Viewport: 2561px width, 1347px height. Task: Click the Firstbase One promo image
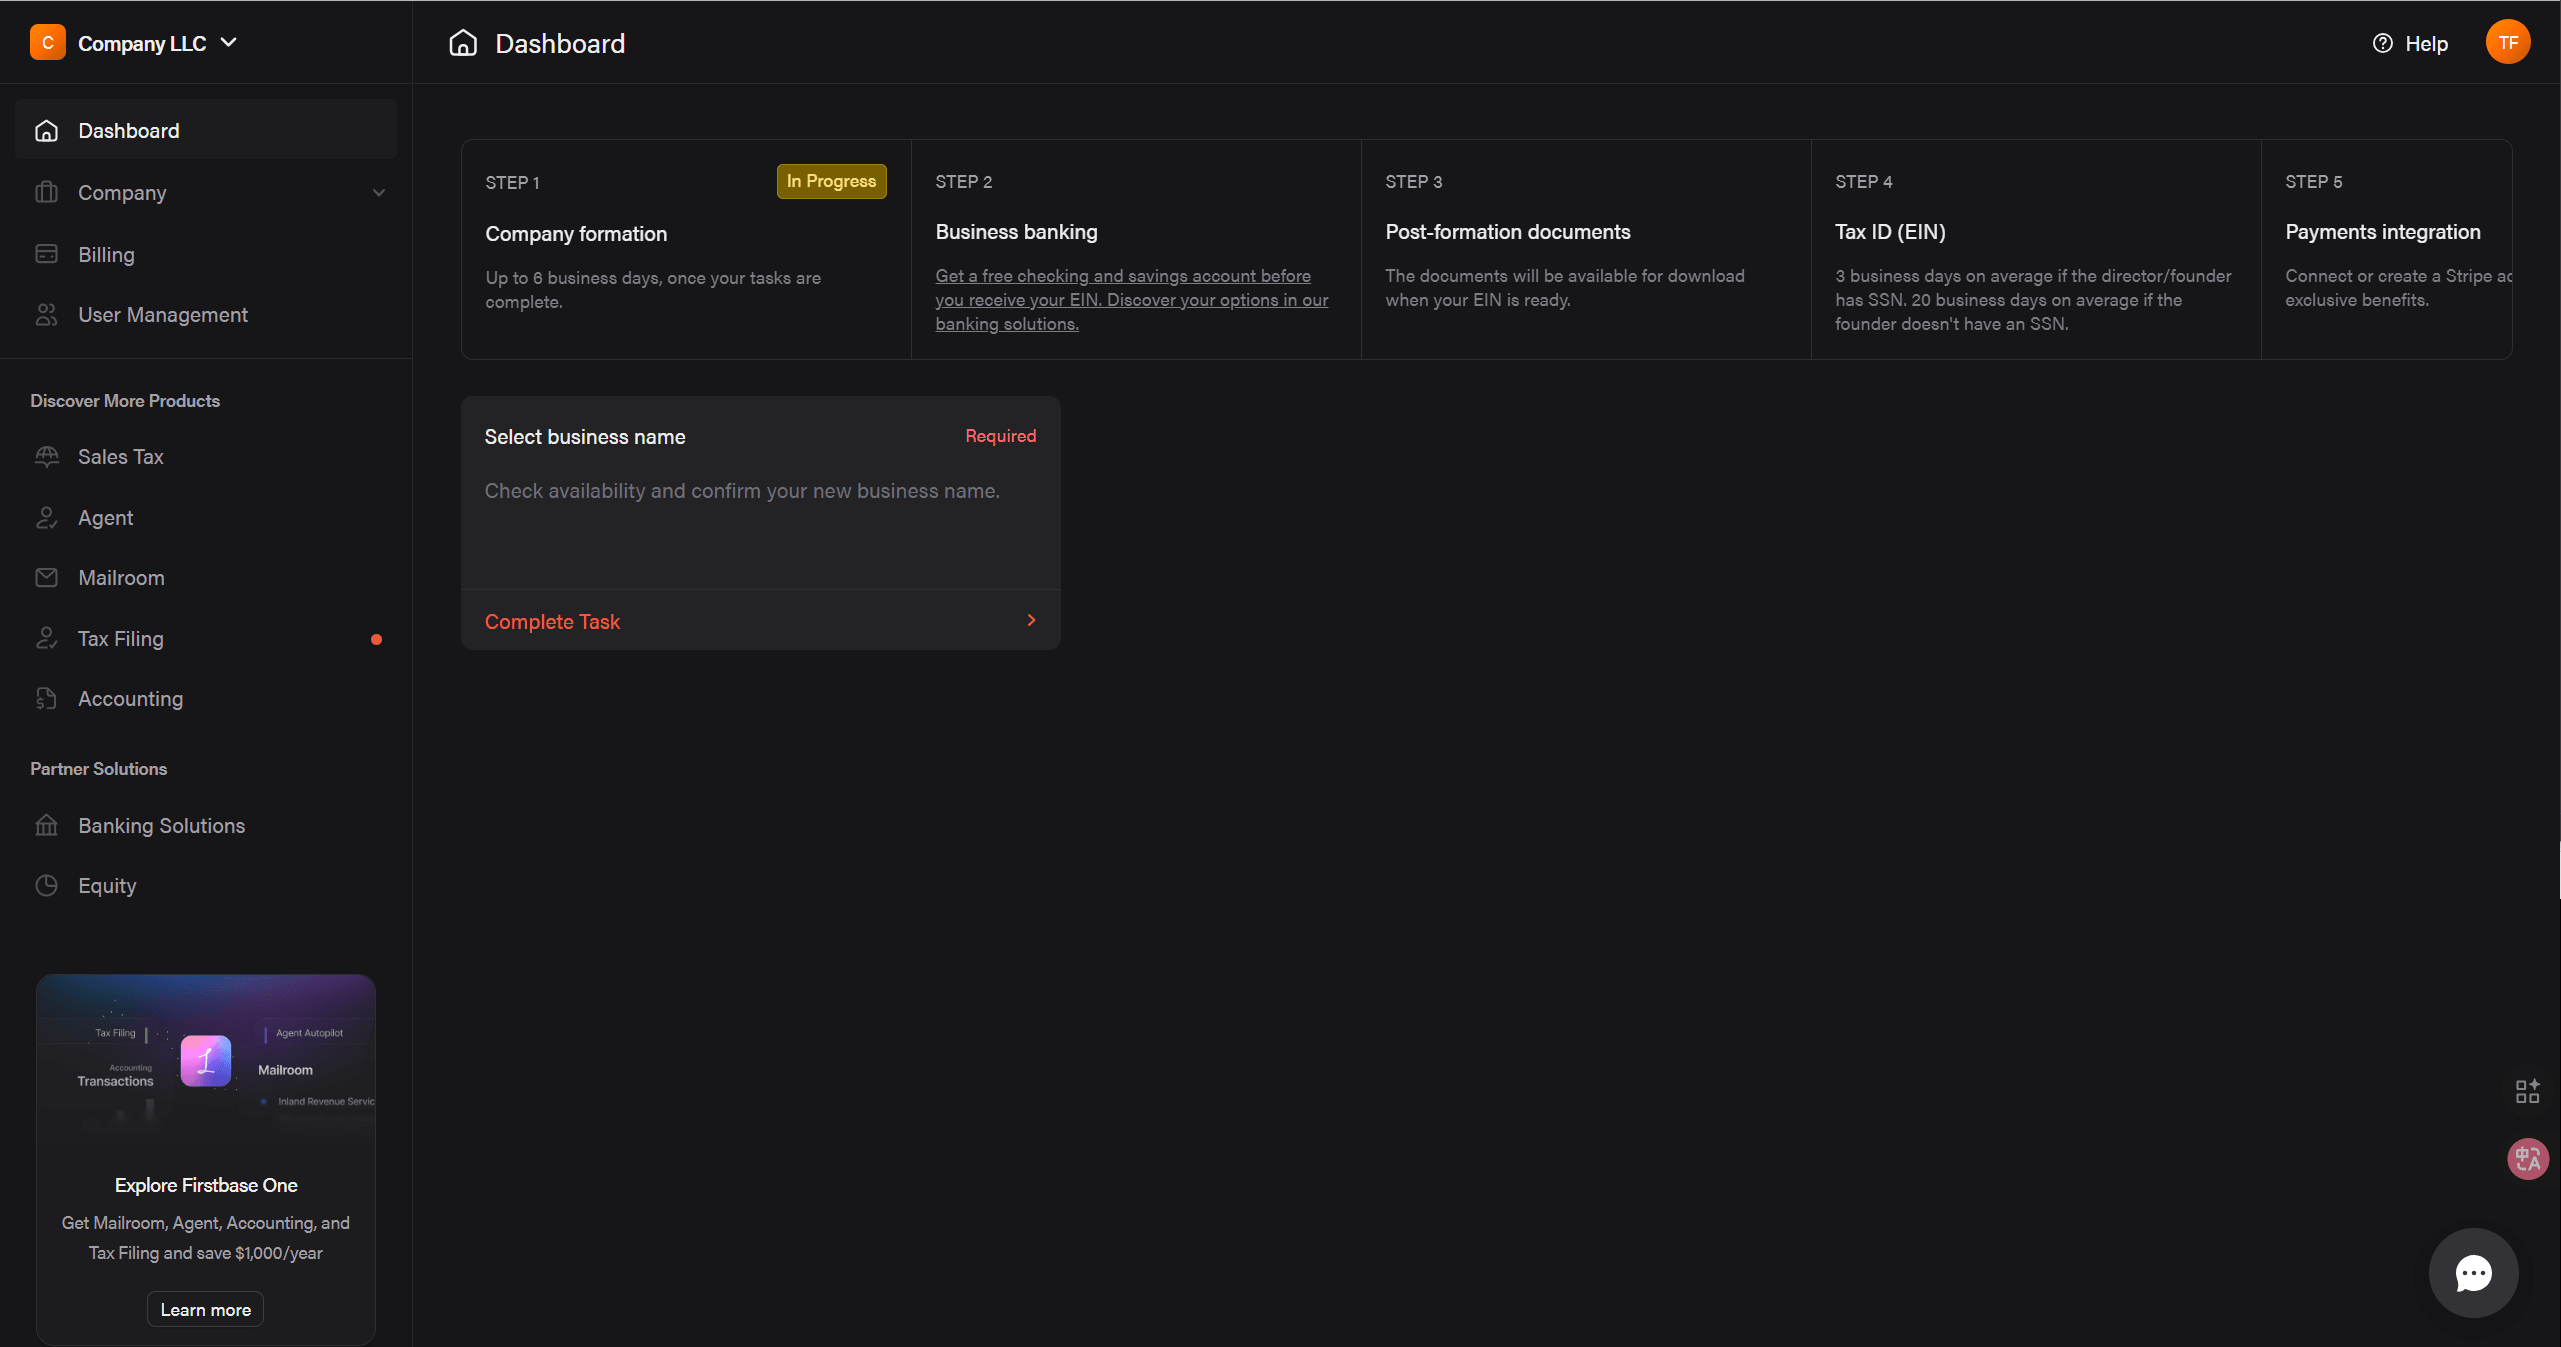point(206,1061)
